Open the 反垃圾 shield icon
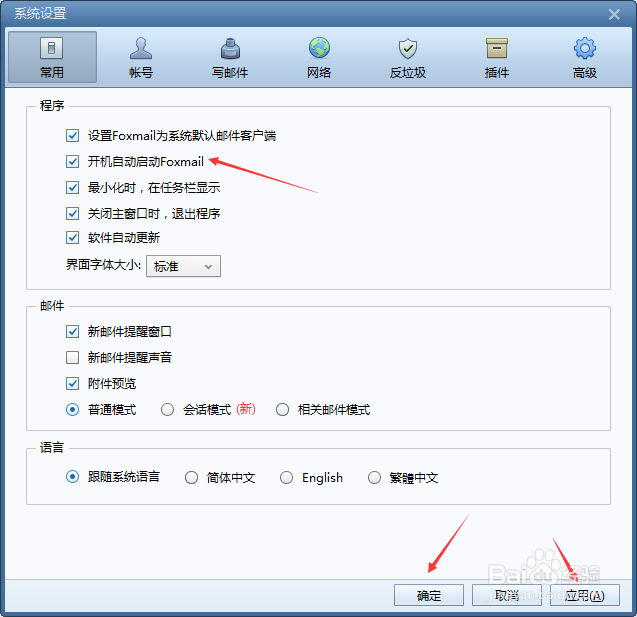Screen dimensions: 637x617 tap(408, 48)
